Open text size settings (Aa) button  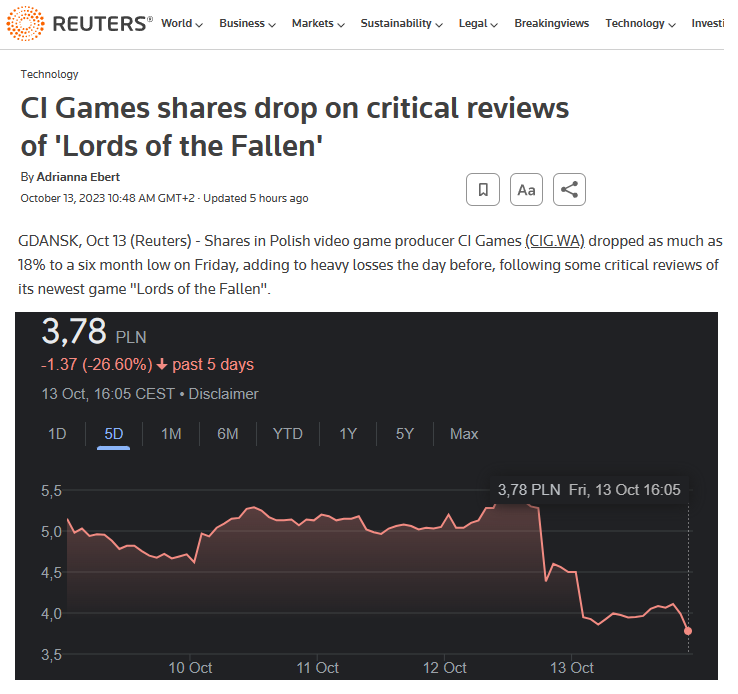[x=526, y=190]
